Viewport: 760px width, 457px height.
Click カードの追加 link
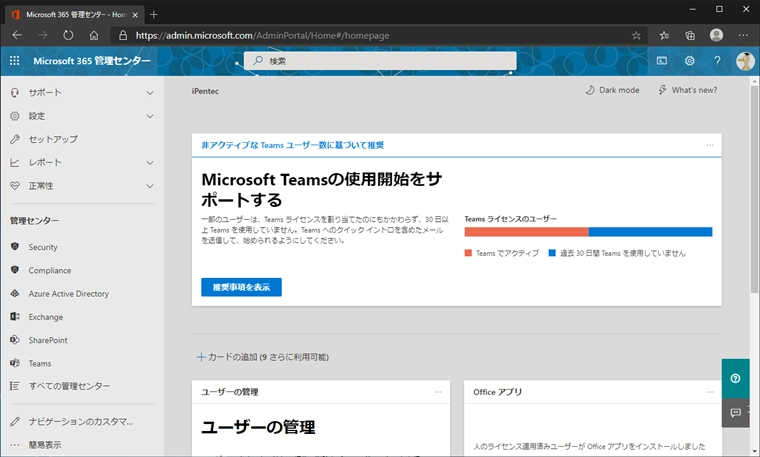(x=262, y=357)
